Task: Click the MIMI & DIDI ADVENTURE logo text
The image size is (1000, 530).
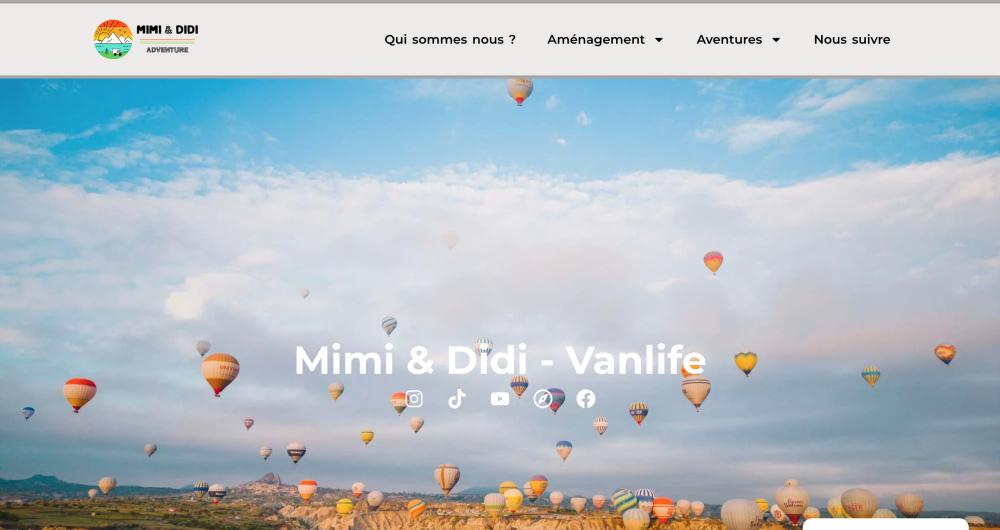Action: click(167, 38)
